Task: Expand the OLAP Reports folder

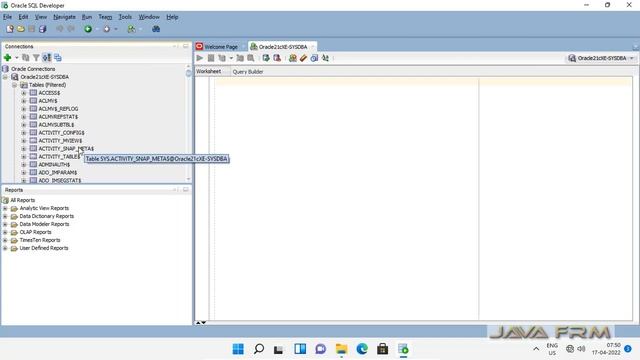Action: (x=5, y=232)
